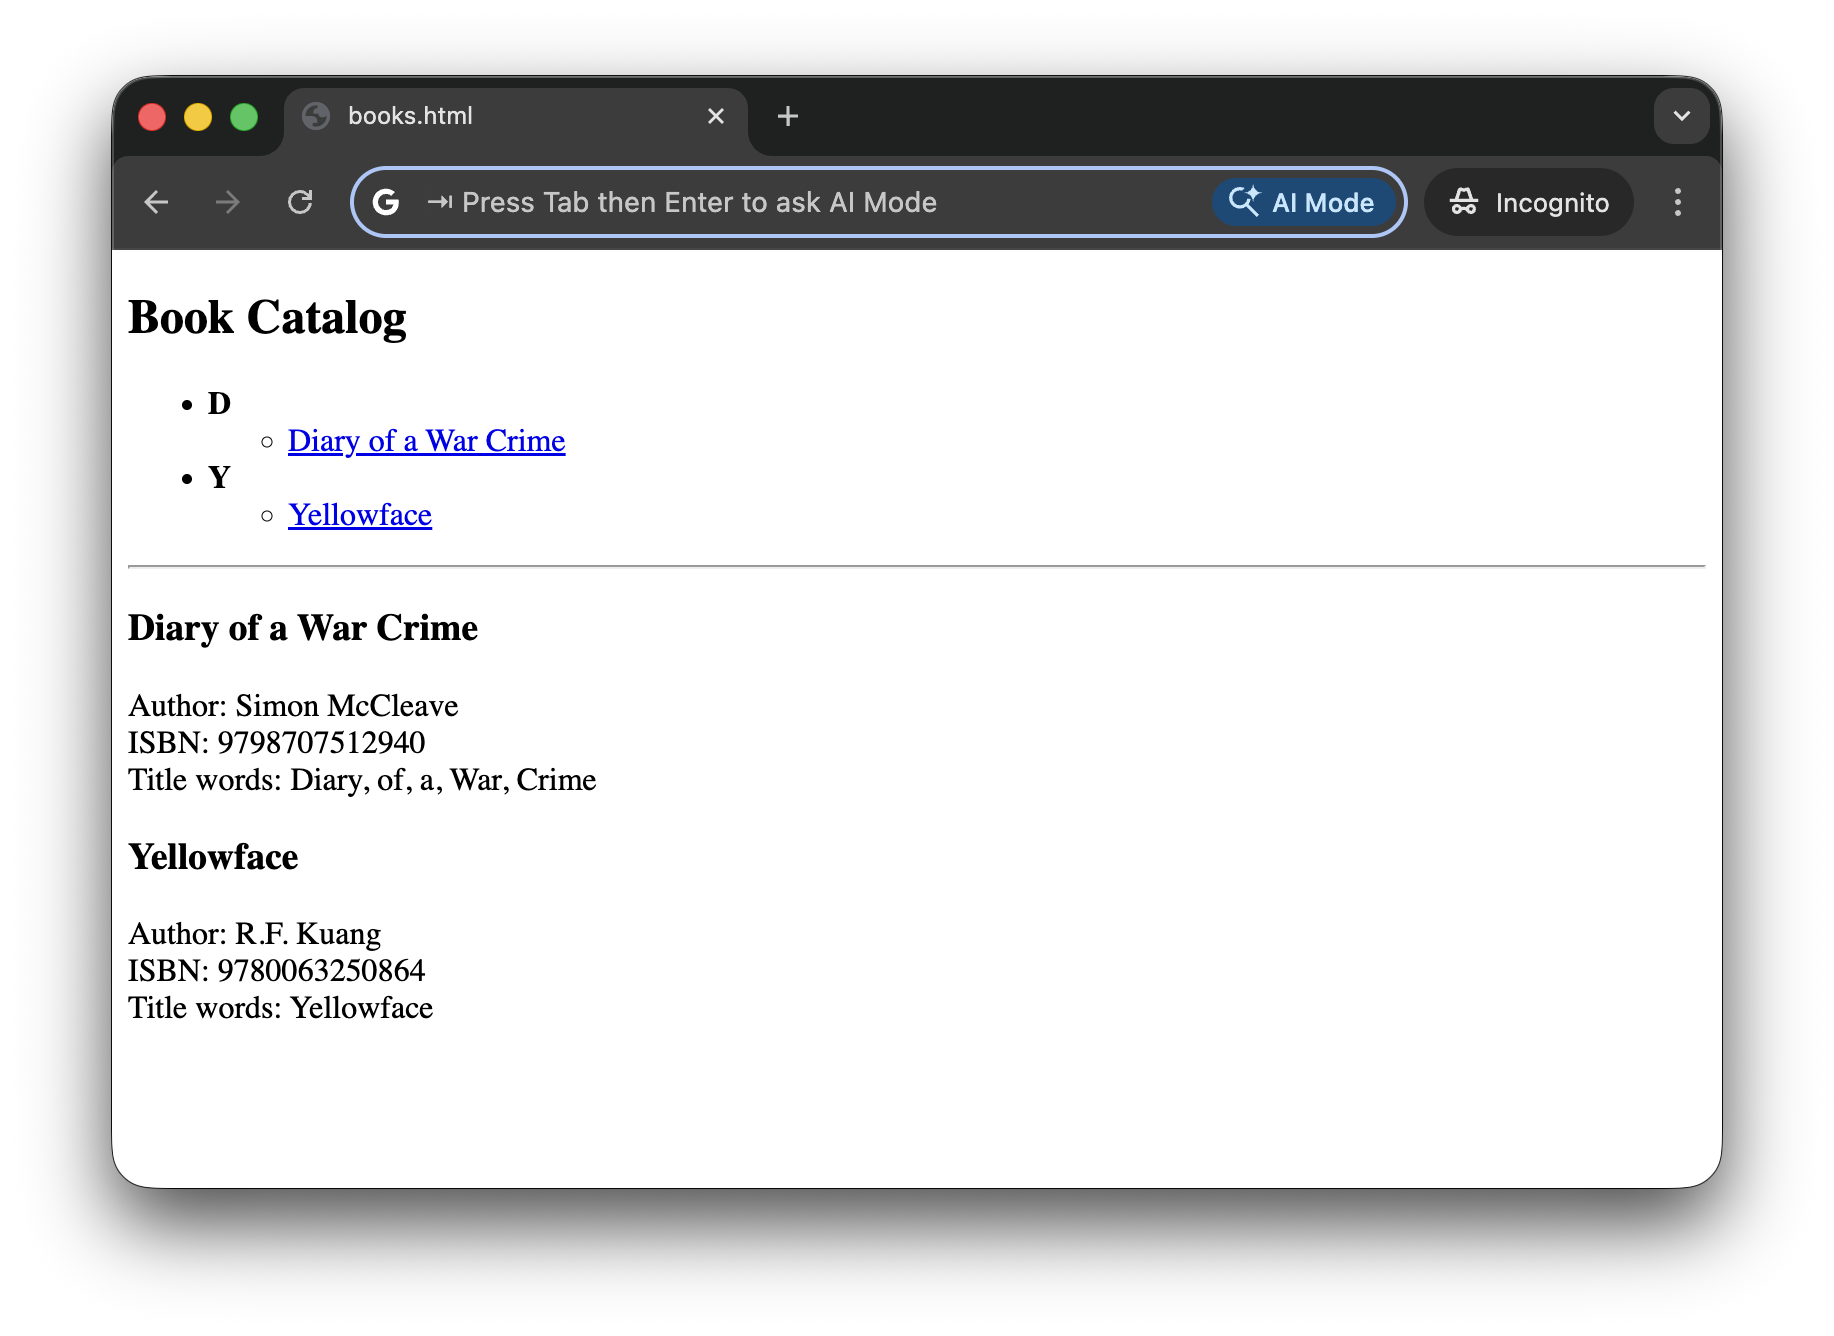Click the Book Catalog heading
This screenshot has height=1336, width=1834.
[x=267, y=318]
